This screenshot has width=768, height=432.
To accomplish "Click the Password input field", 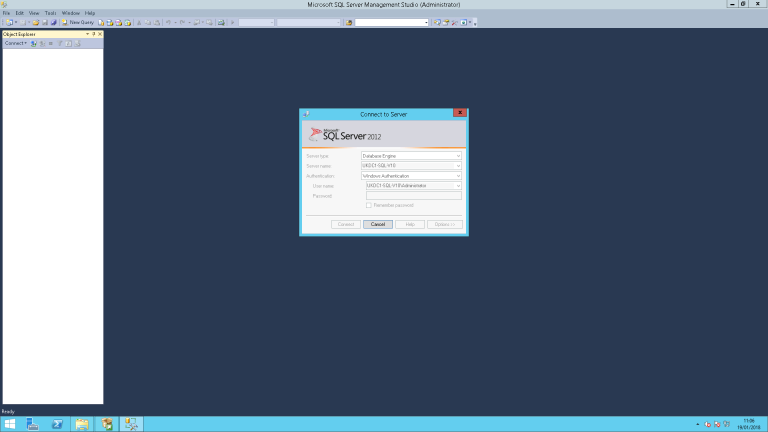I will (414, 195).
